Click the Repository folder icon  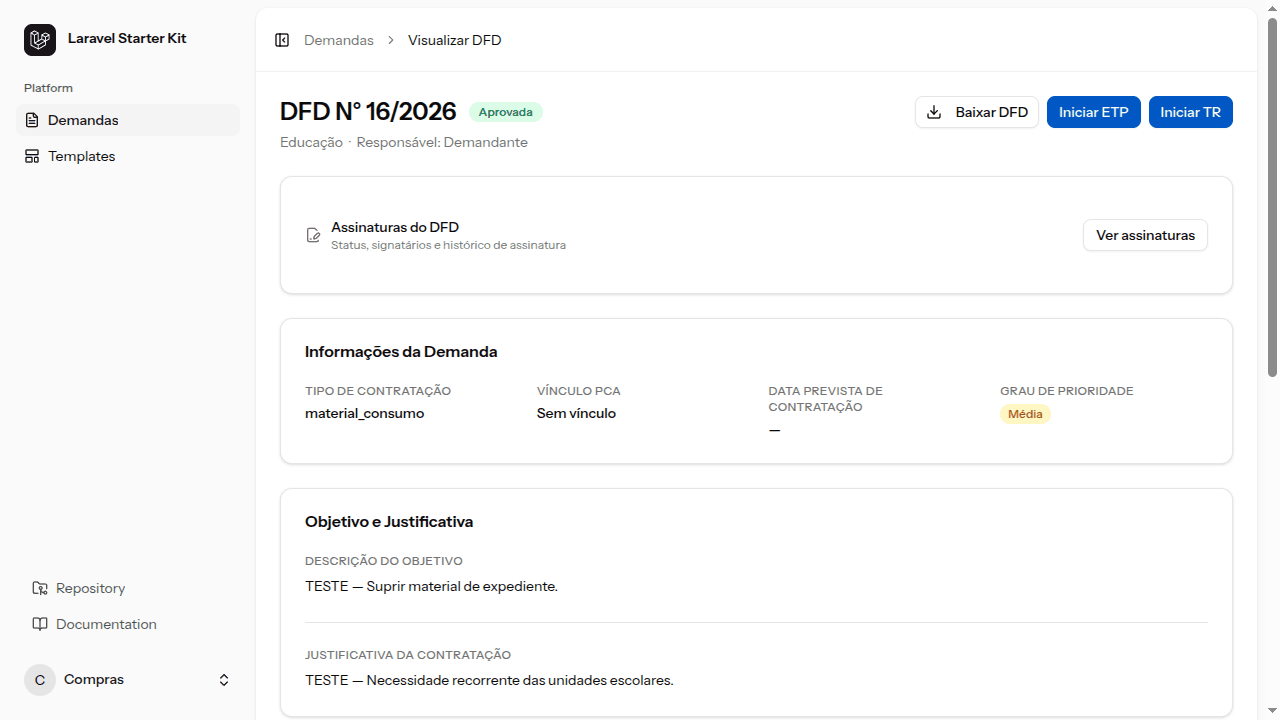point(40,588)
